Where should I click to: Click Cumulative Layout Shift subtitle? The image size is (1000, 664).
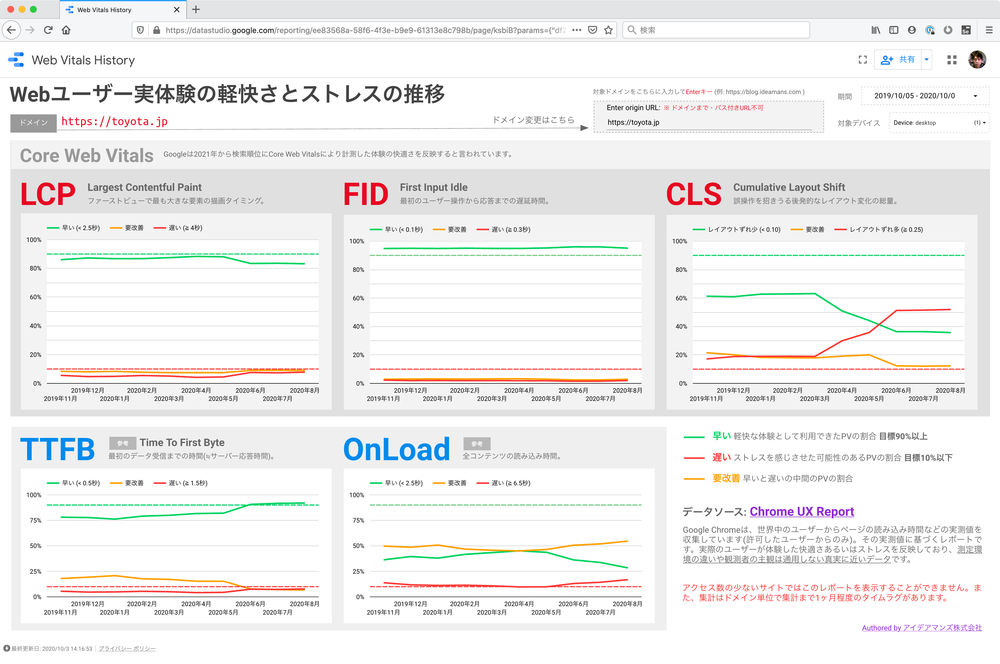(x=789, y=188)
